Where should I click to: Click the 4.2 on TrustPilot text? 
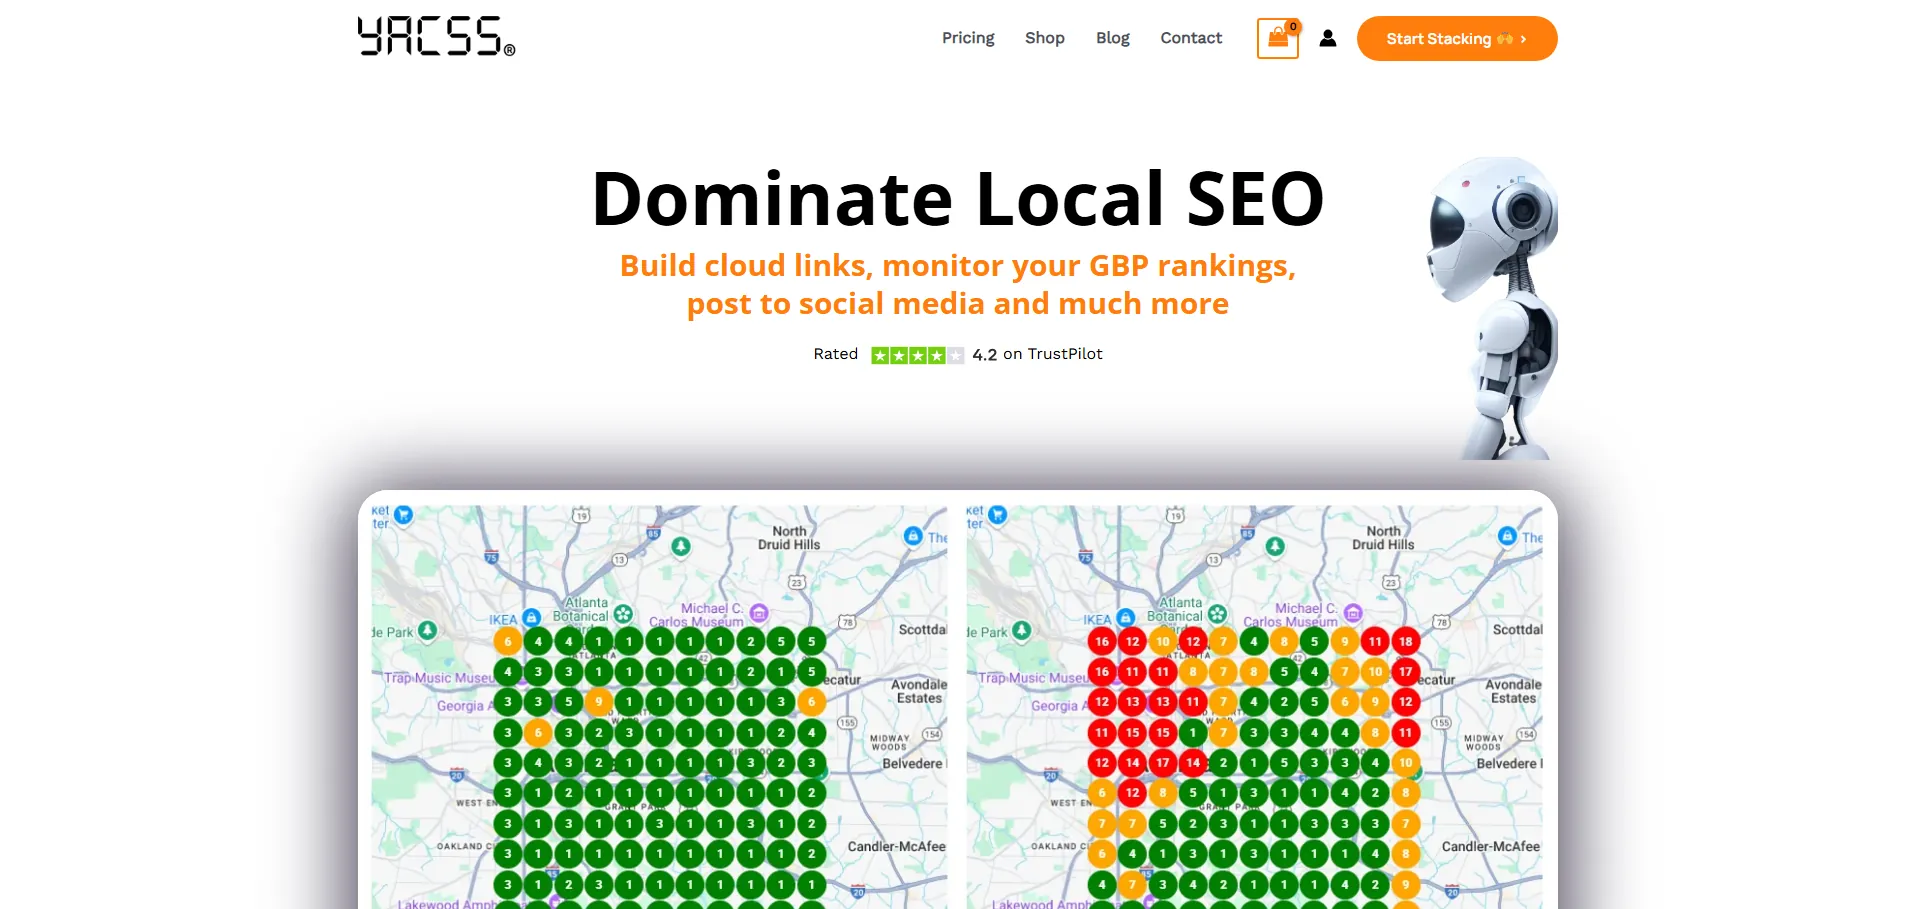point(1037,355)
